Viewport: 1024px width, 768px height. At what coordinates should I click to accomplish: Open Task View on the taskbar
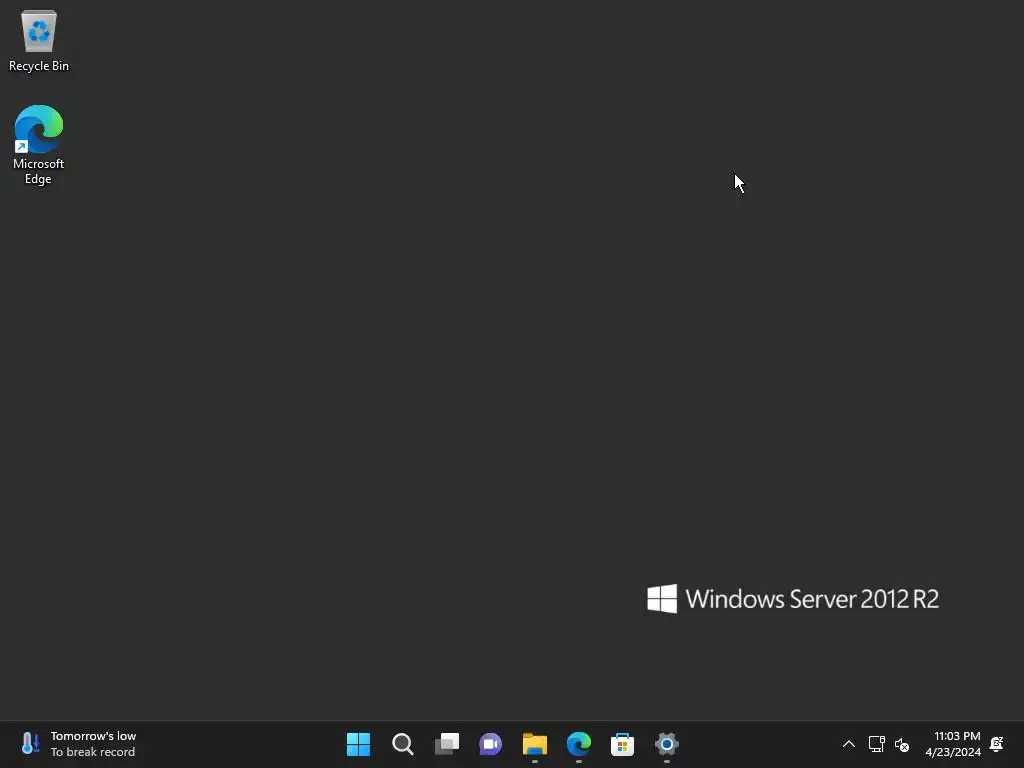(x=447, y=744)
